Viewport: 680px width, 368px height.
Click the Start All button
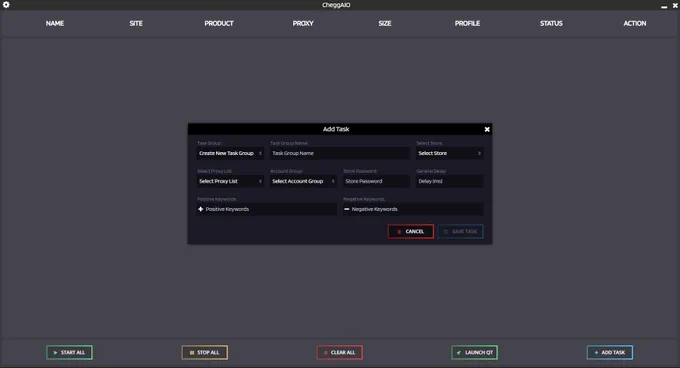coord(69,352)
